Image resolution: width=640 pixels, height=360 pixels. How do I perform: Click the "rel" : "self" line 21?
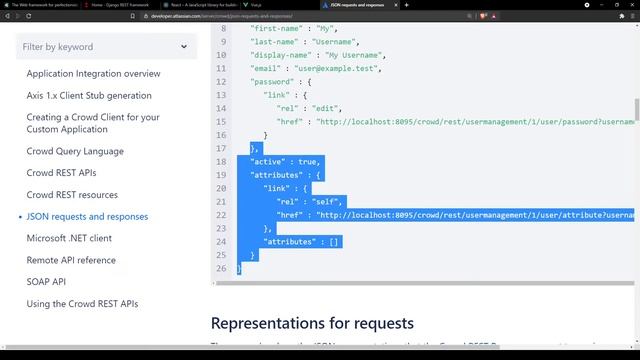coord(309,202)
